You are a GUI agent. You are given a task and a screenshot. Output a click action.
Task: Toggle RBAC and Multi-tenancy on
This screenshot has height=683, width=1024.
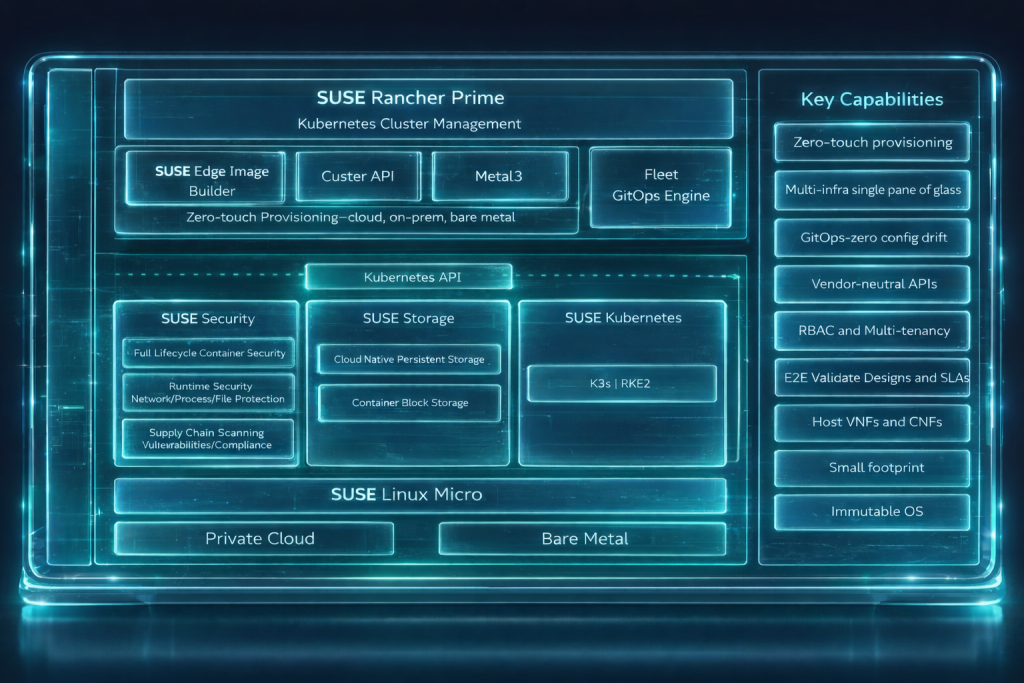tap(871, 330)
